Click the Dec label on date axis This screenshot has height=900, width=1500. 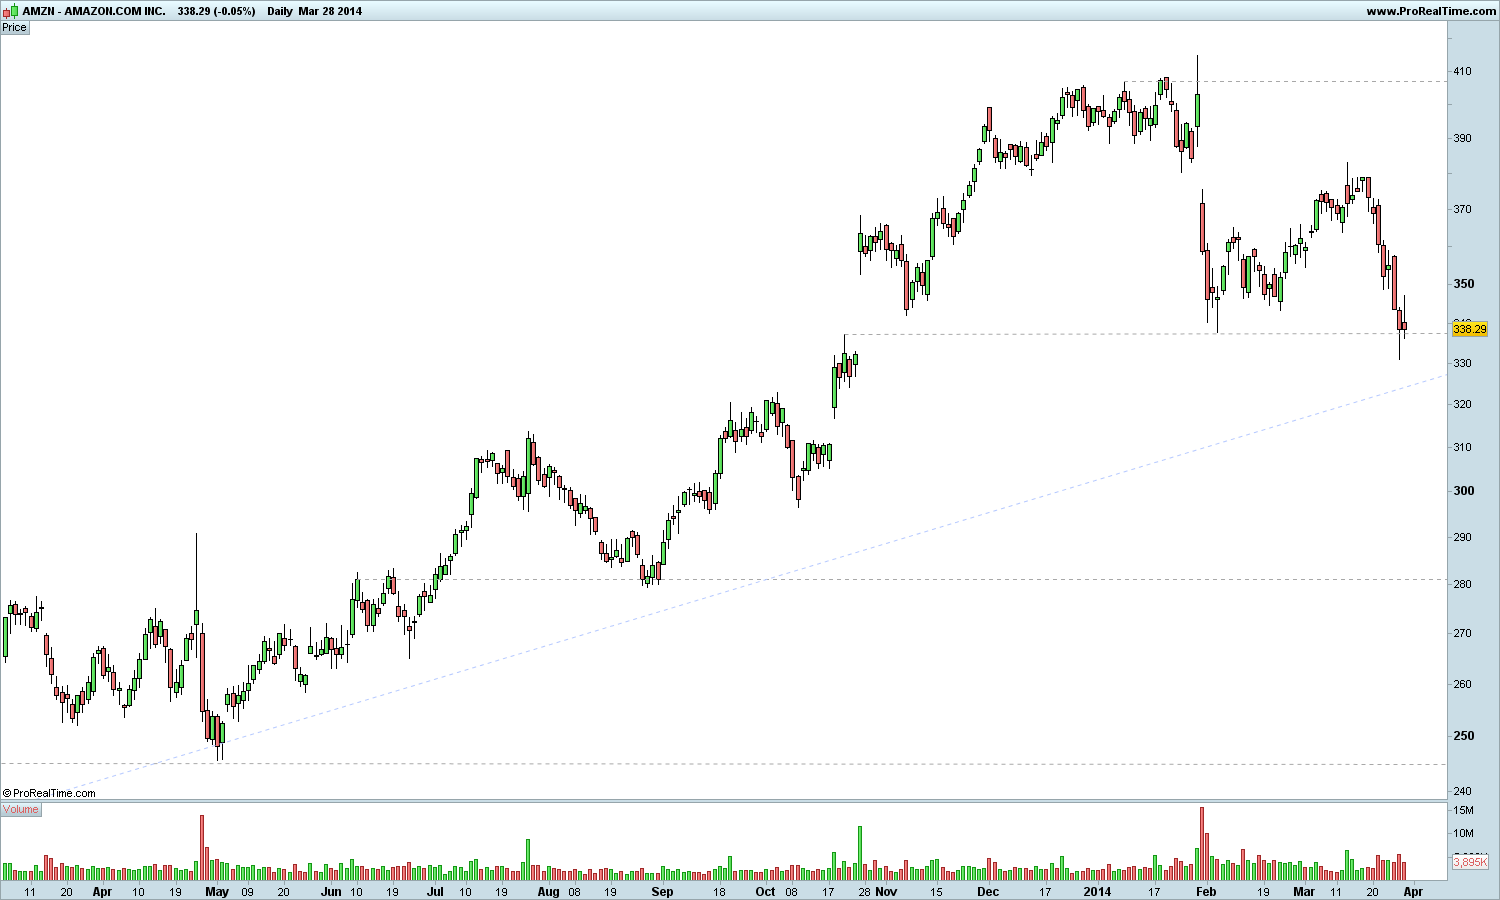(x=988, y=891)
